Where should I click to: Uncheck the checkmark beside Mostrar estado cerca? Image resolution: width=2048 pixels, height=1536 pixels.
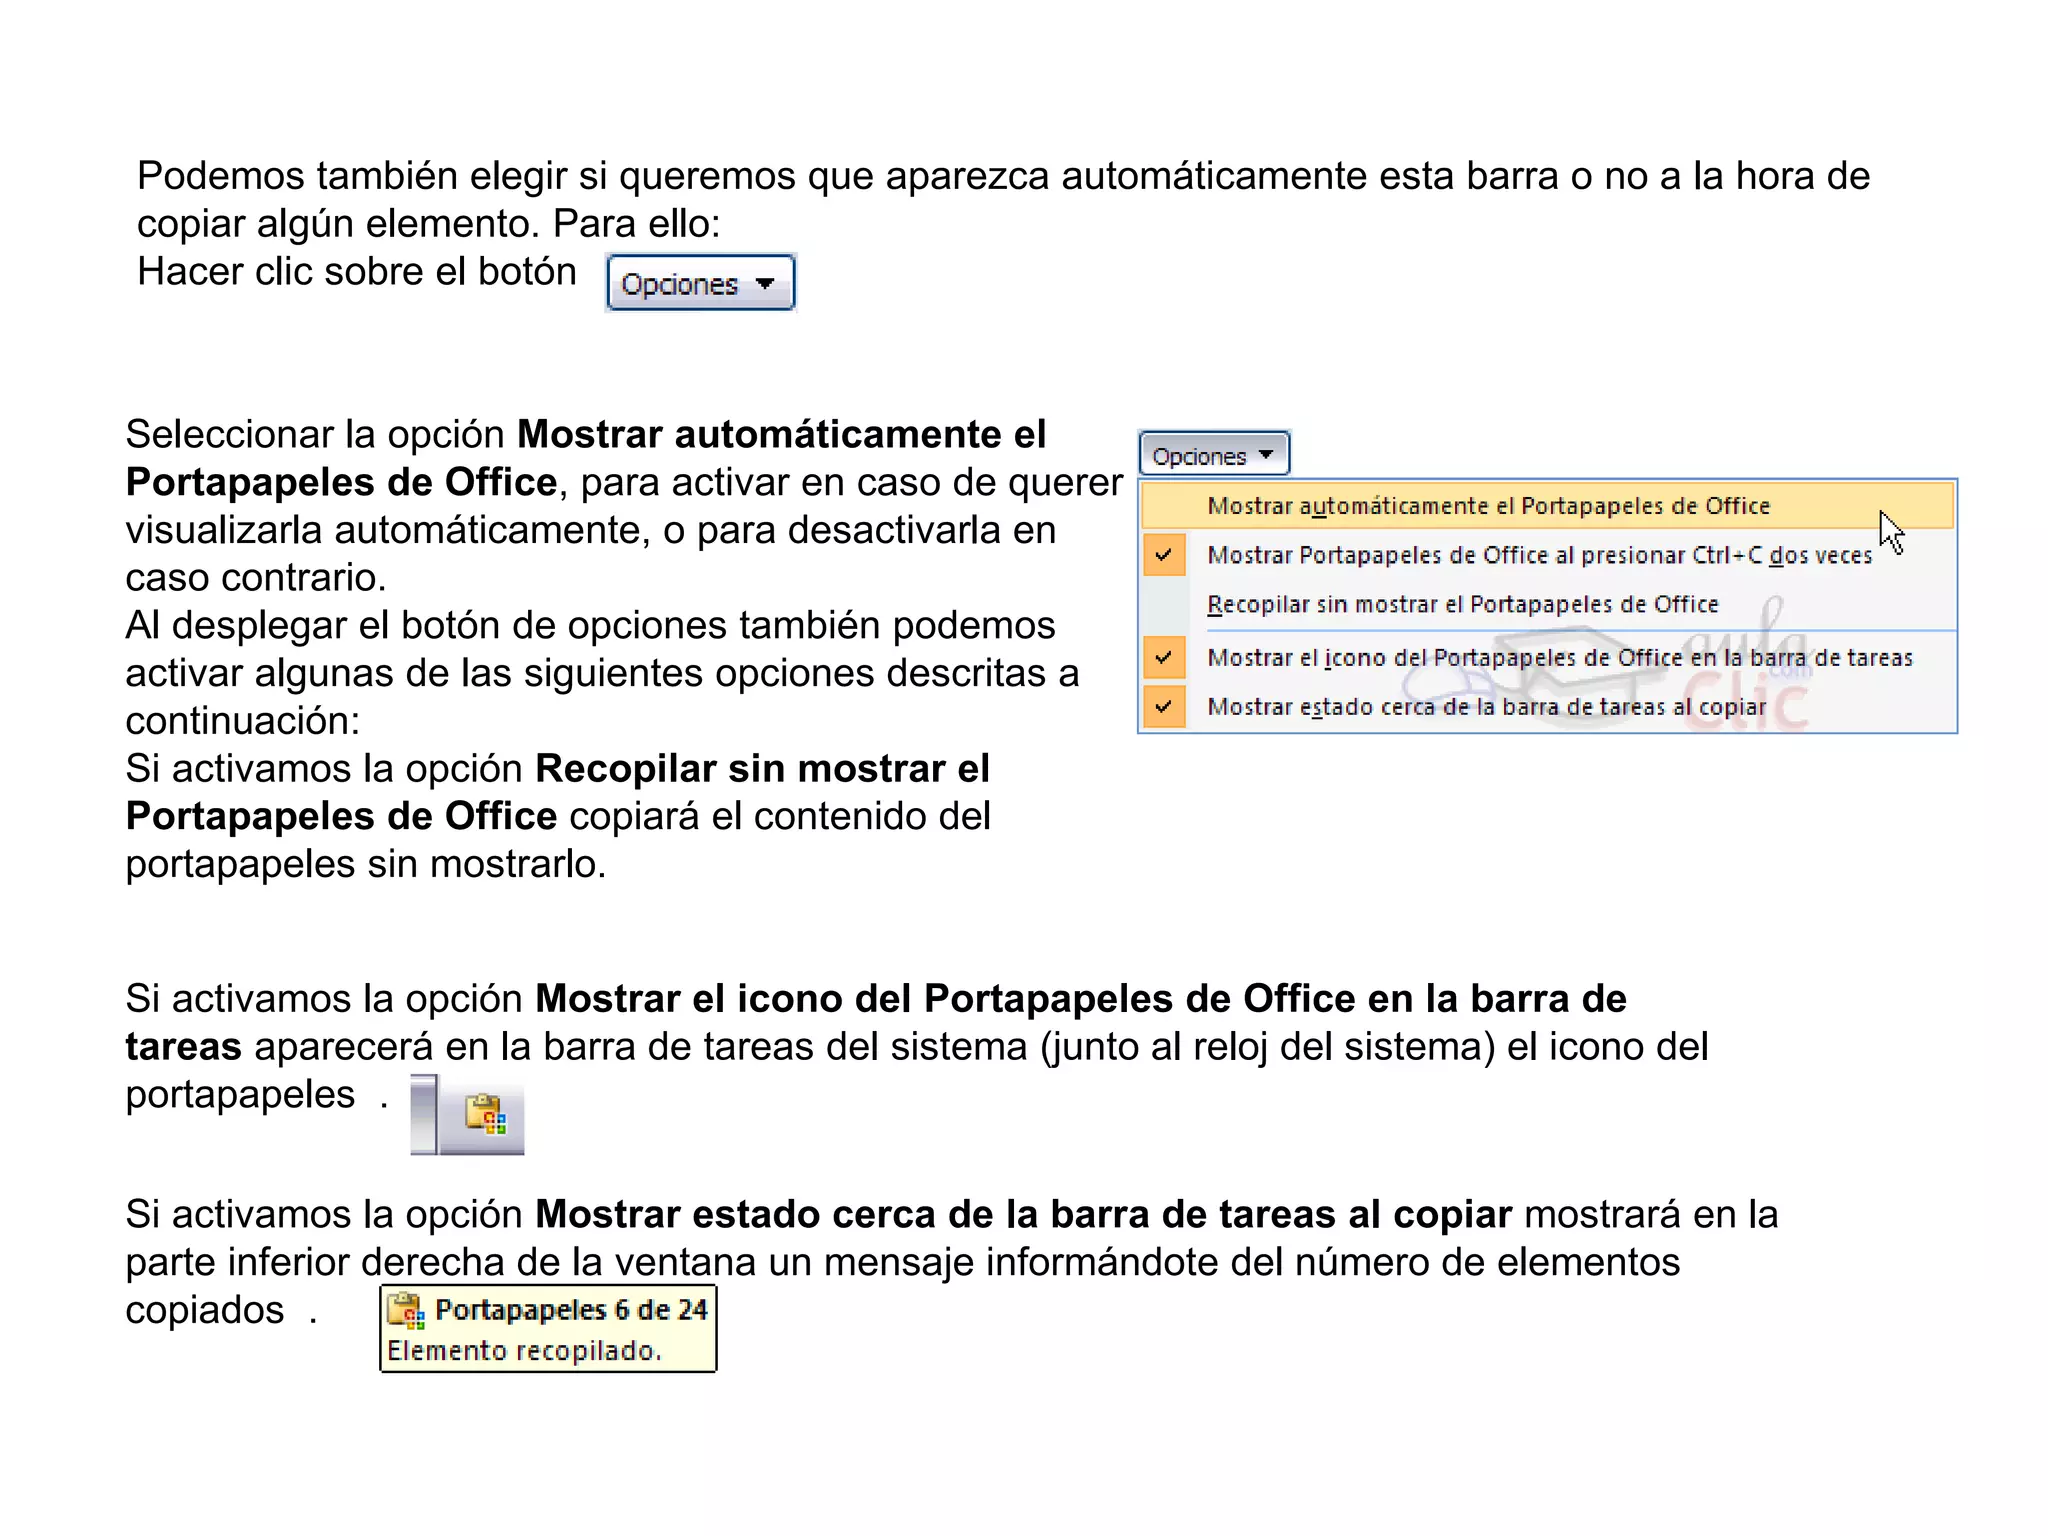point(1164,707)
